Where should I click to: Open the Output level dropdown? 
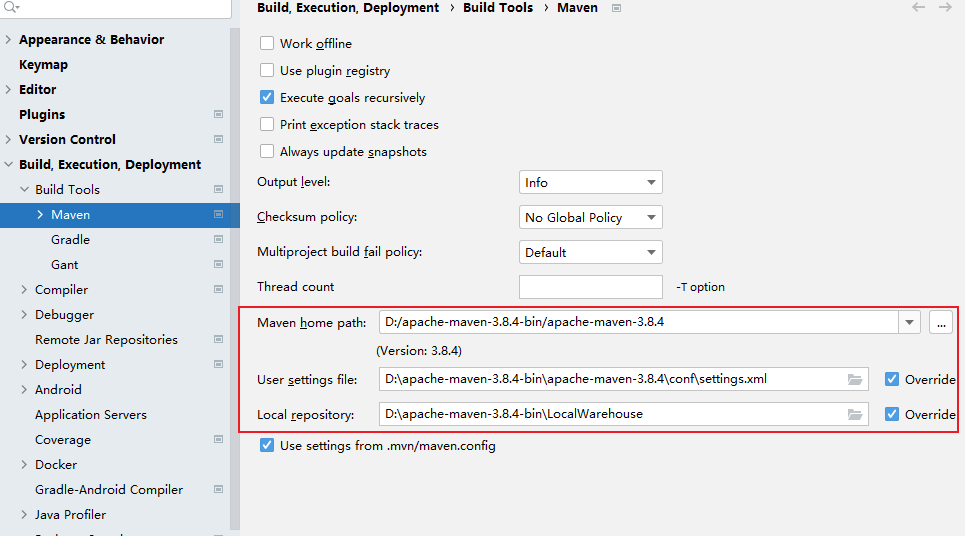point(590,183)
